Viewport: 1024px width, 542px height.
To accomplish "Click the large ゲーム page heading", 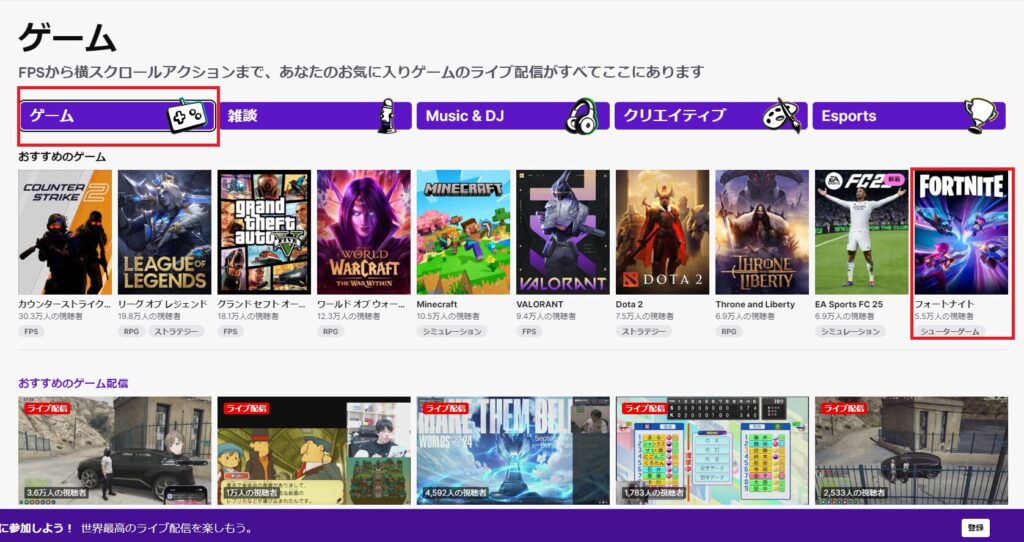I will [x=67, y=37].
